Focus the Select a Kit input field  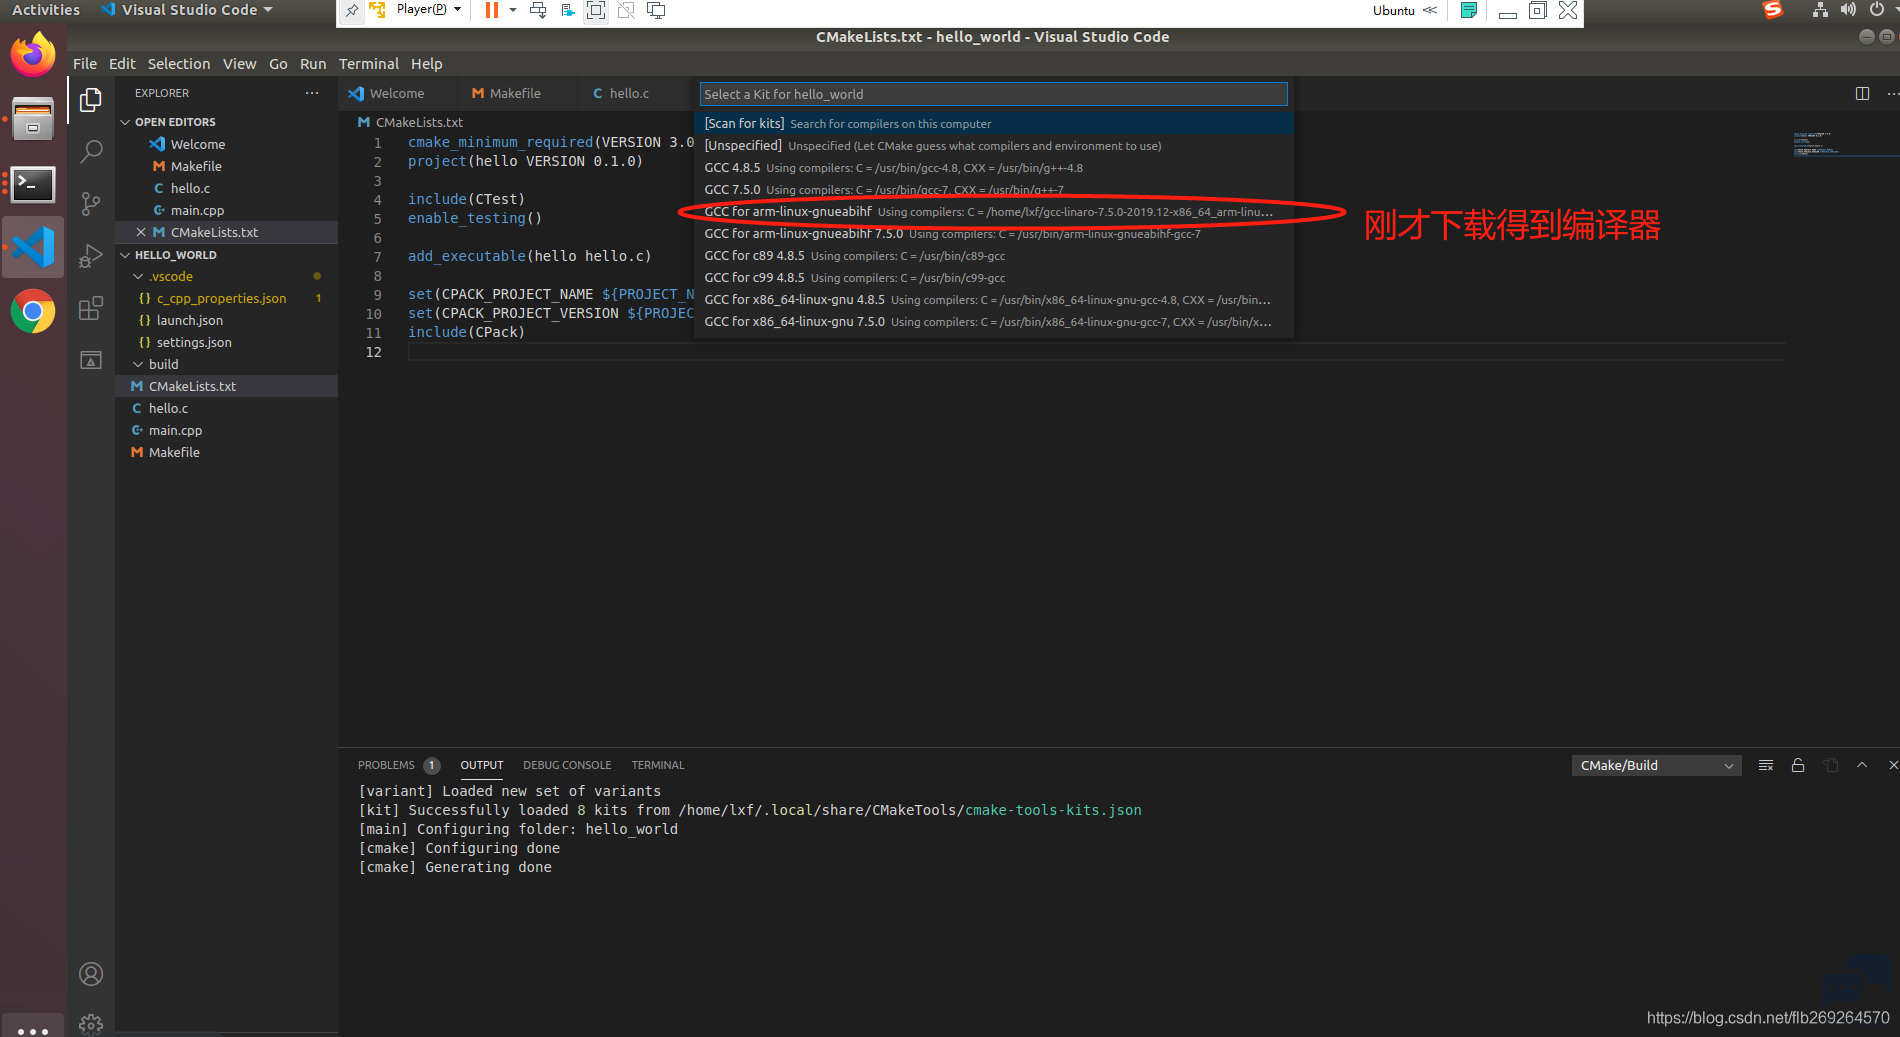993,94
